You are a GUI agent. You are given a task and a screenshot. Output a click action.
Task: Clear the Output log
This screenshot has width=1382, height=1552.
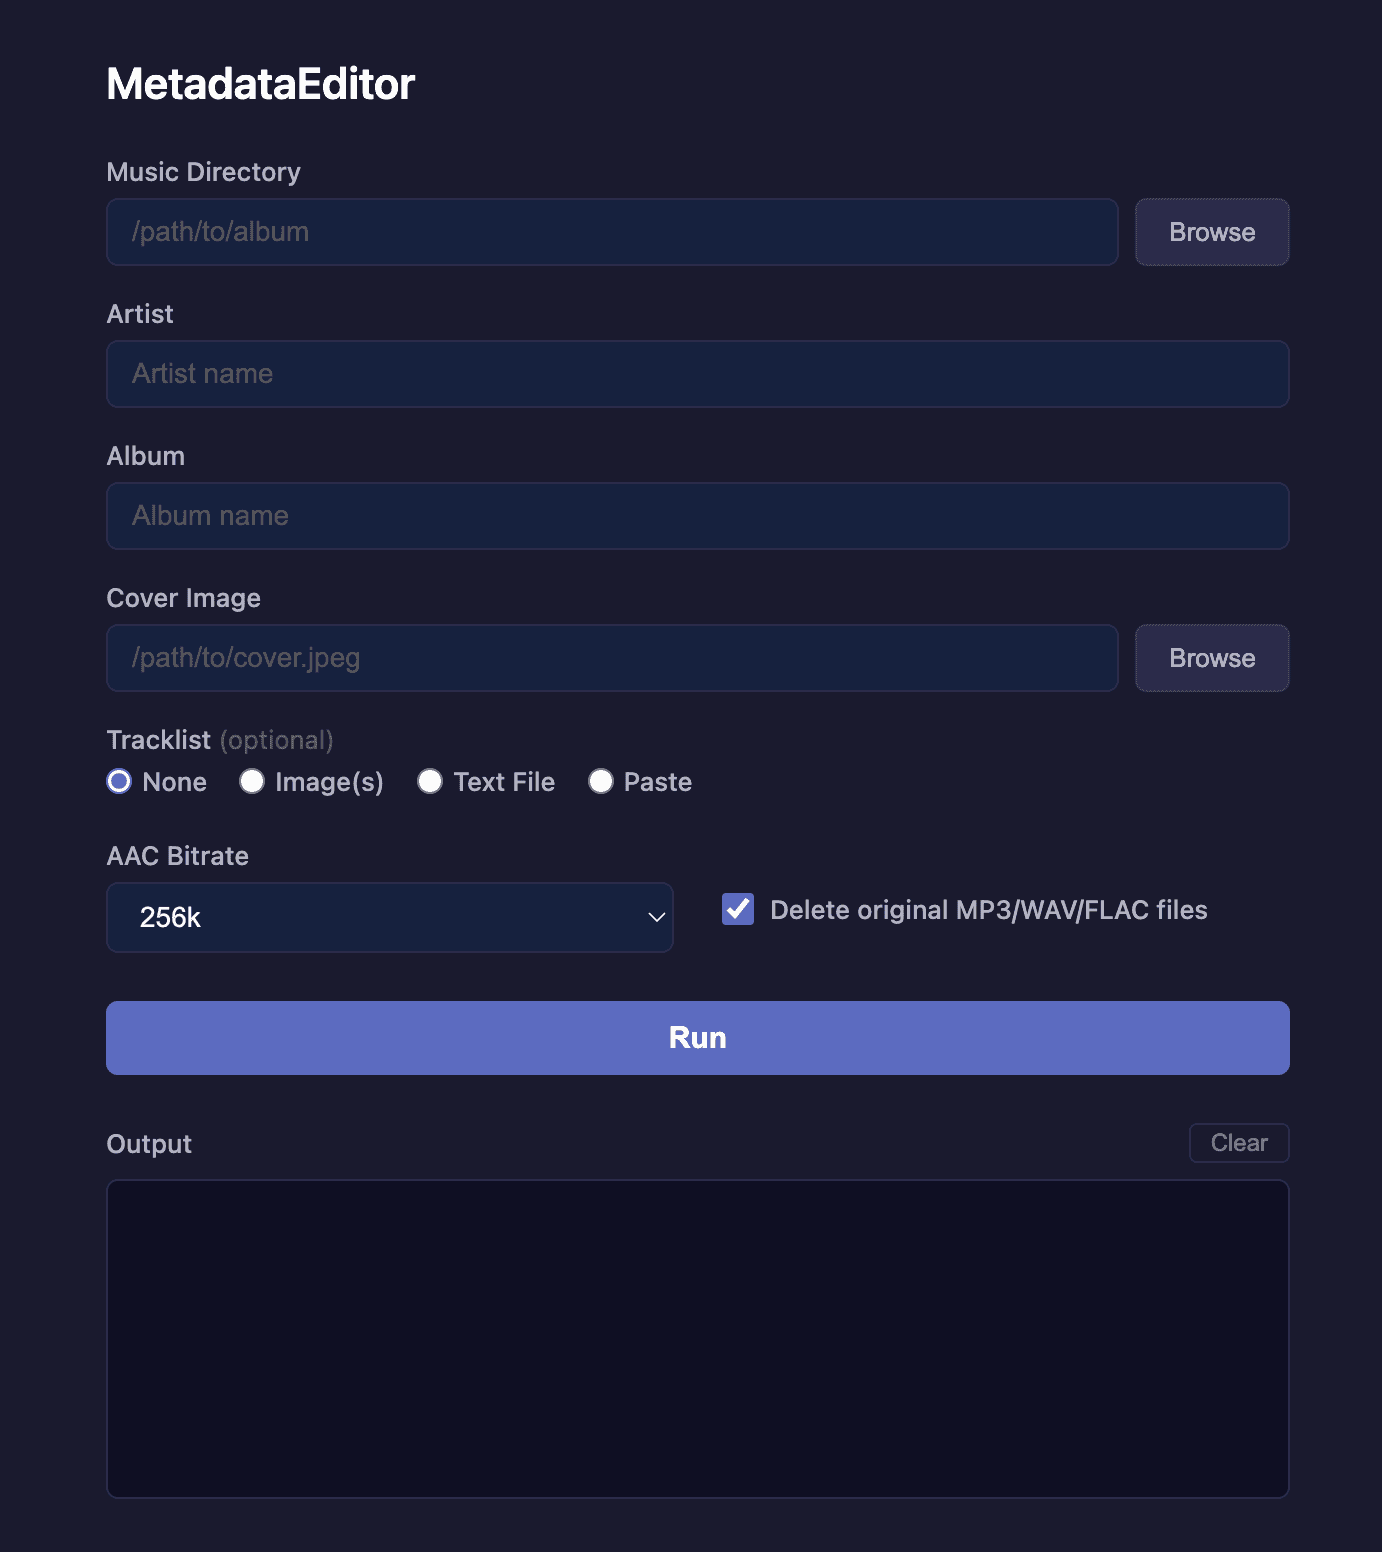pyautogui.click(x=1238, y=1143)
